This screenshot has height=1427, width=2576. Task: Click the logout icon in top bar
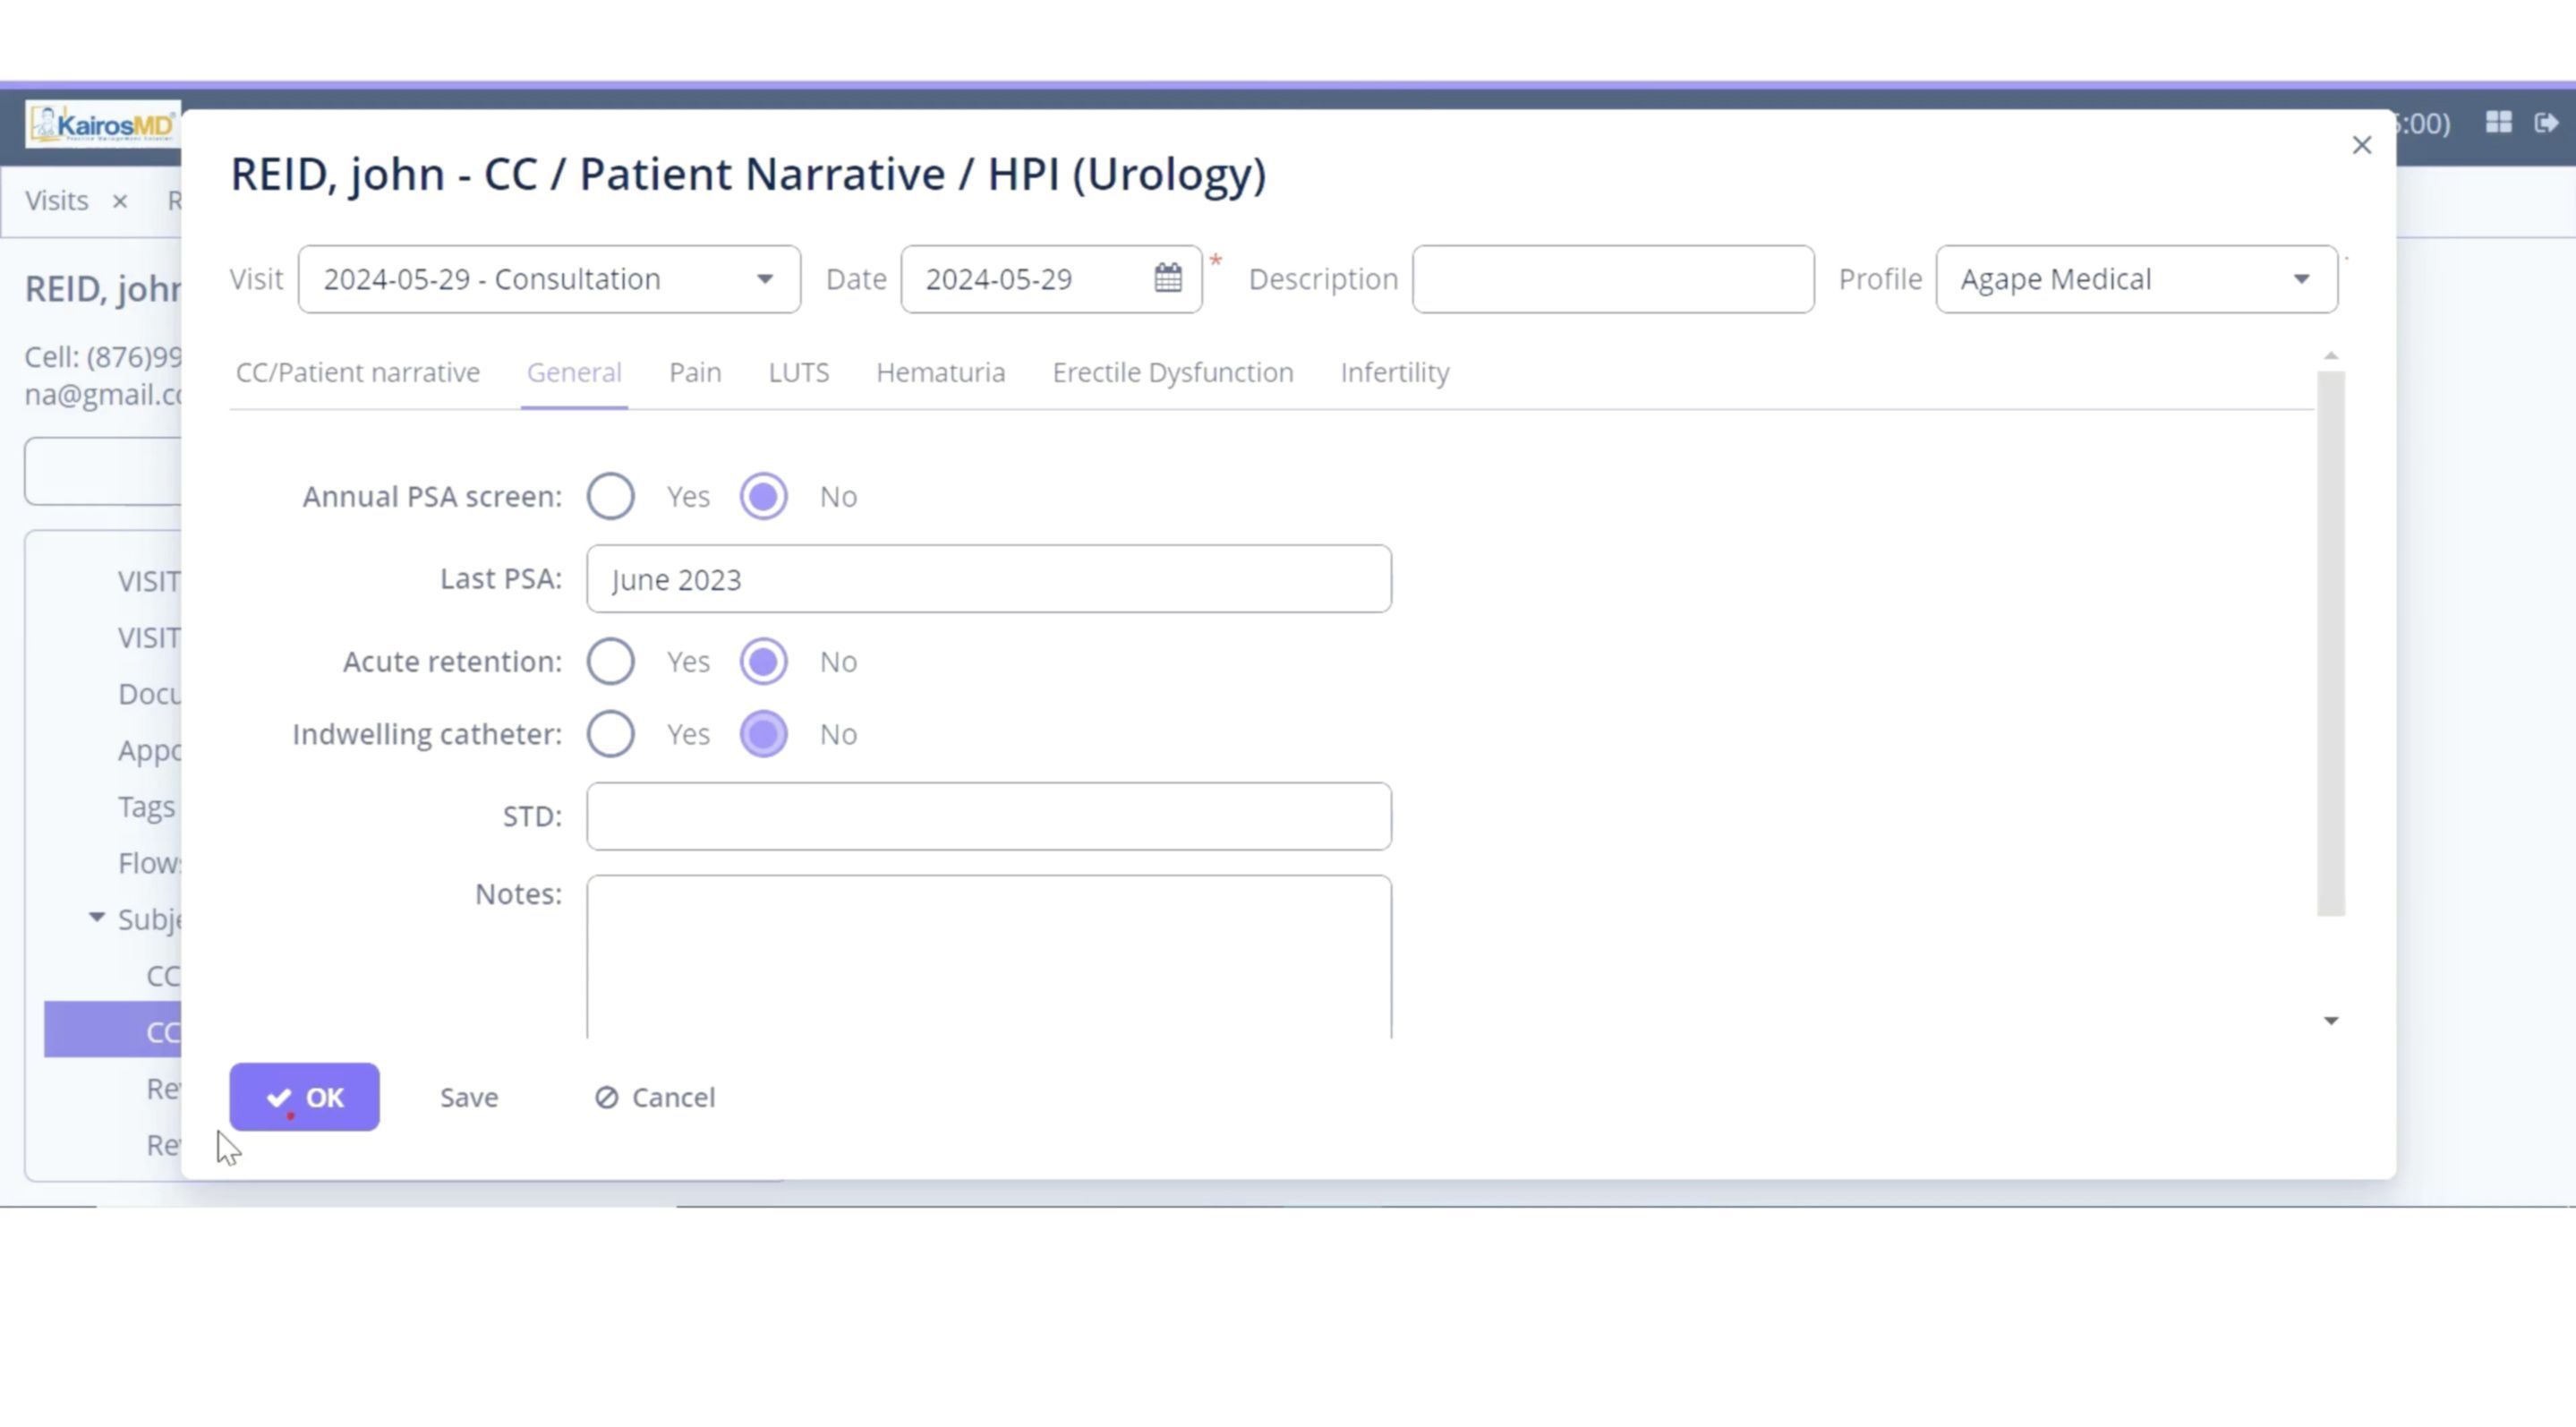[2546, 122]
